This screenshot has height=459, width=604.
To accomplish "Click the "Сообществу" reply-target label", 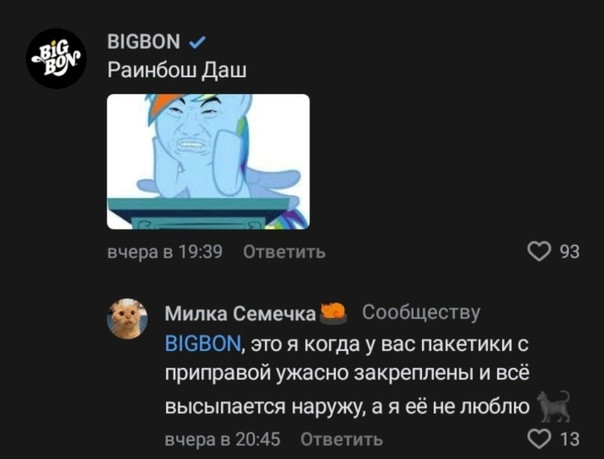I will pos(421,313).
